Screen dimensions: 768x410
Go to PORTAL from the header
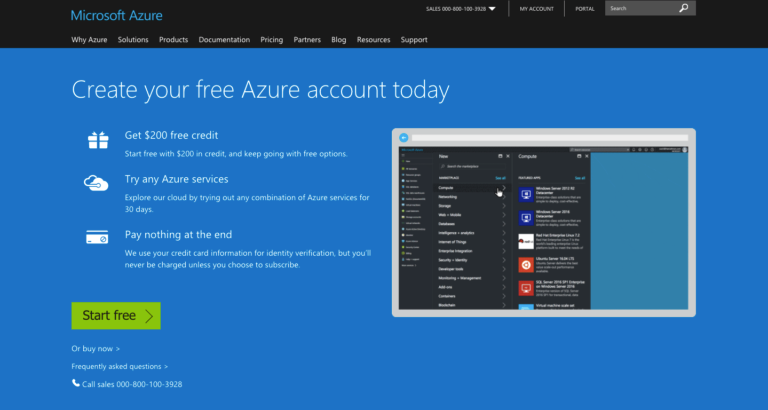click(585, 9)
